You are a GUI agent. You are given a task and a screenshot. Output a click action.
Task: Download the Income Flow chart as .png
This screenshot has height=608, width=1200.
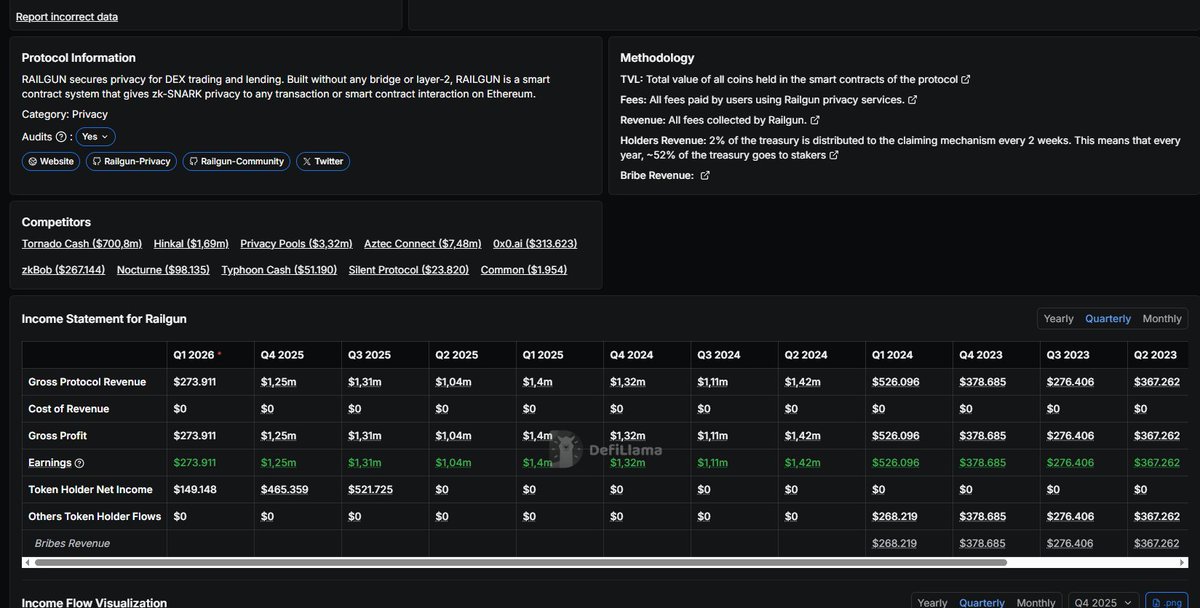(1166, 602)
